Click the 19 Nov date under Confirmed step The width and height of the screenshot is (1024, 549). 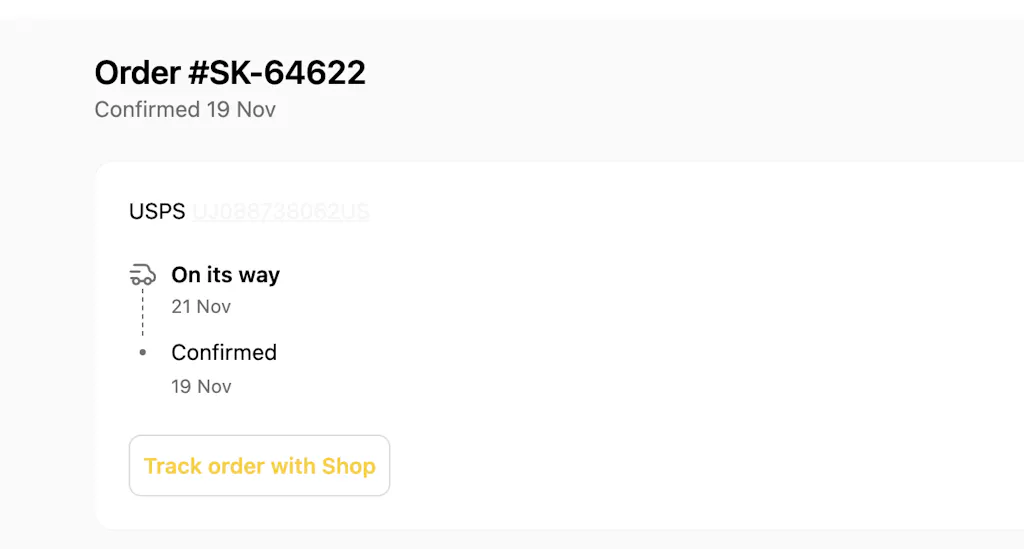201,386
